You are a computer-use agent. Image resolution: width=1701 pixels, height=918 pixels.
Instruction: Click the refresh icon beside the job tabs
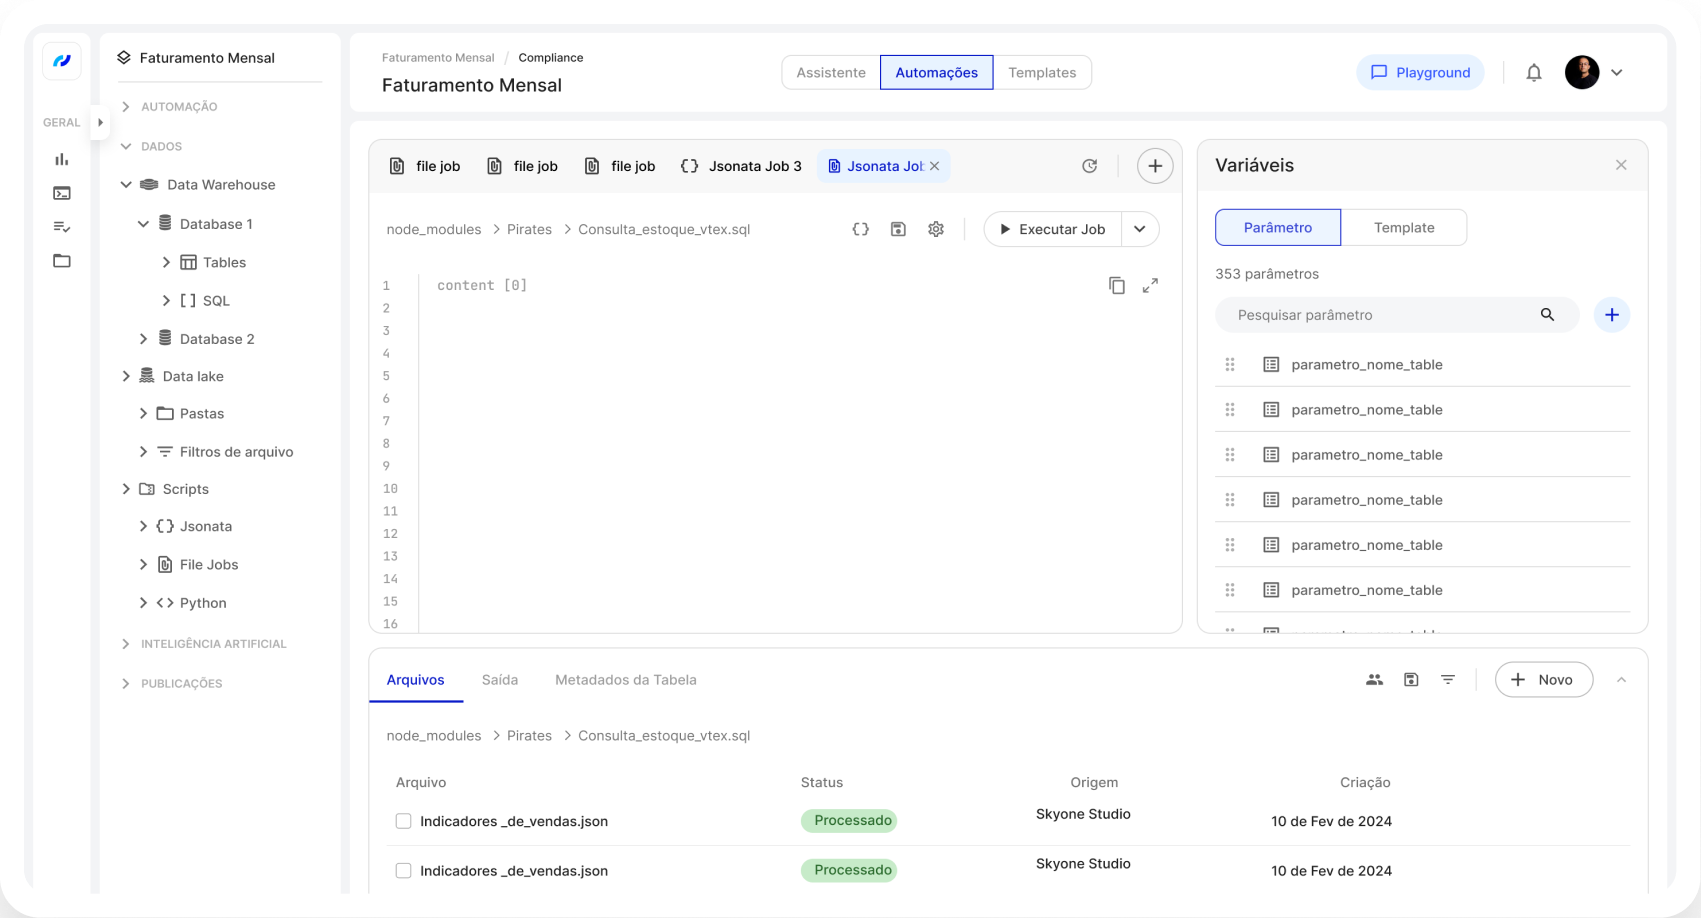[x=1089, y=166]
